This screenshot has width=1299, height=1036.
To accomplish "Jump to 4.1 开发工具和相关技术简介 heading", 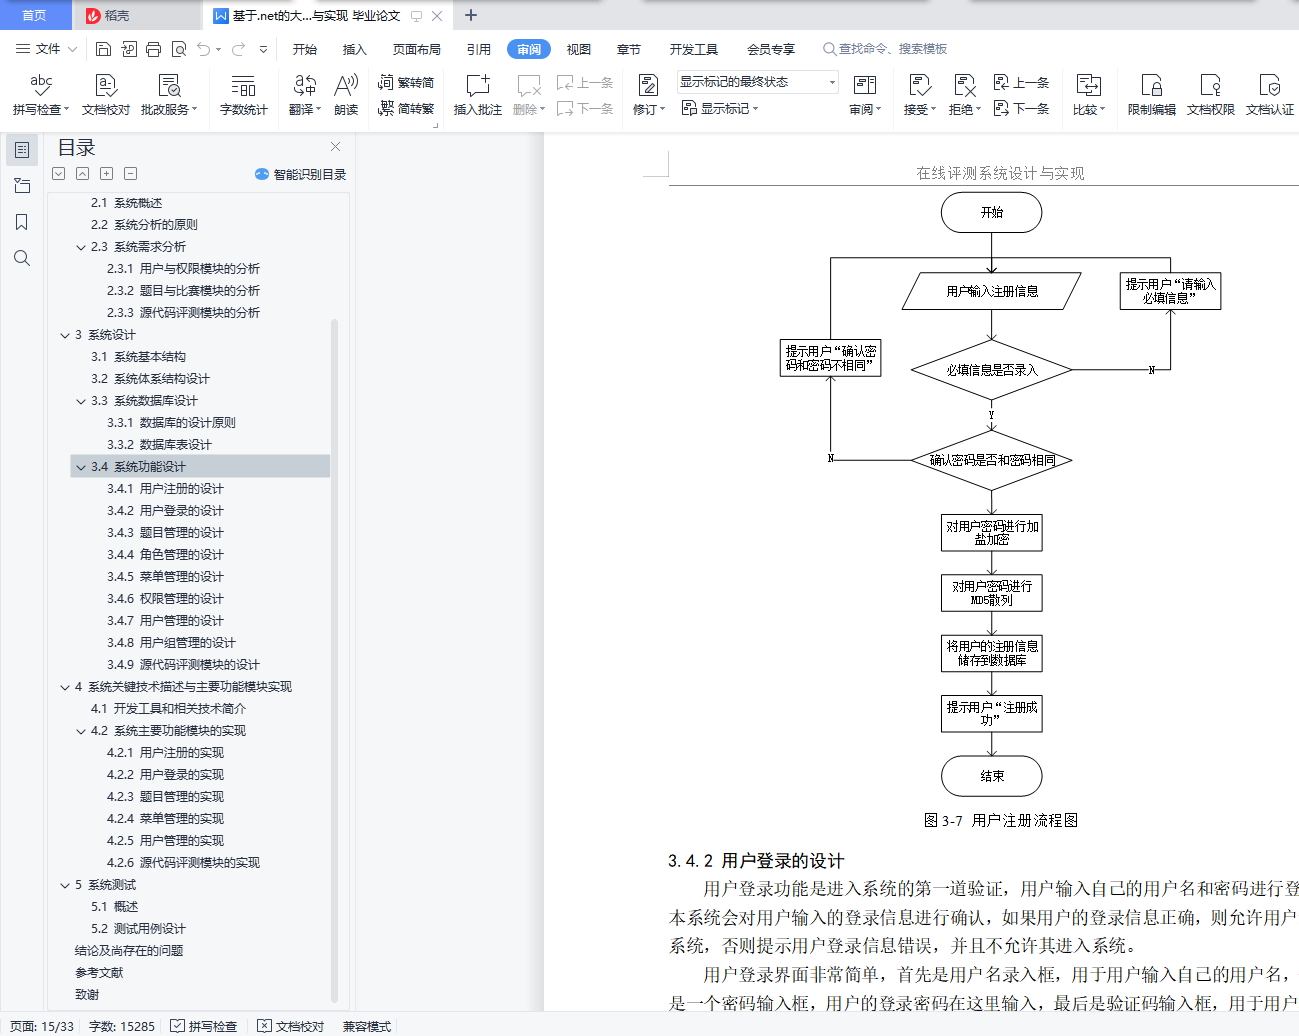I will point(168,709).
